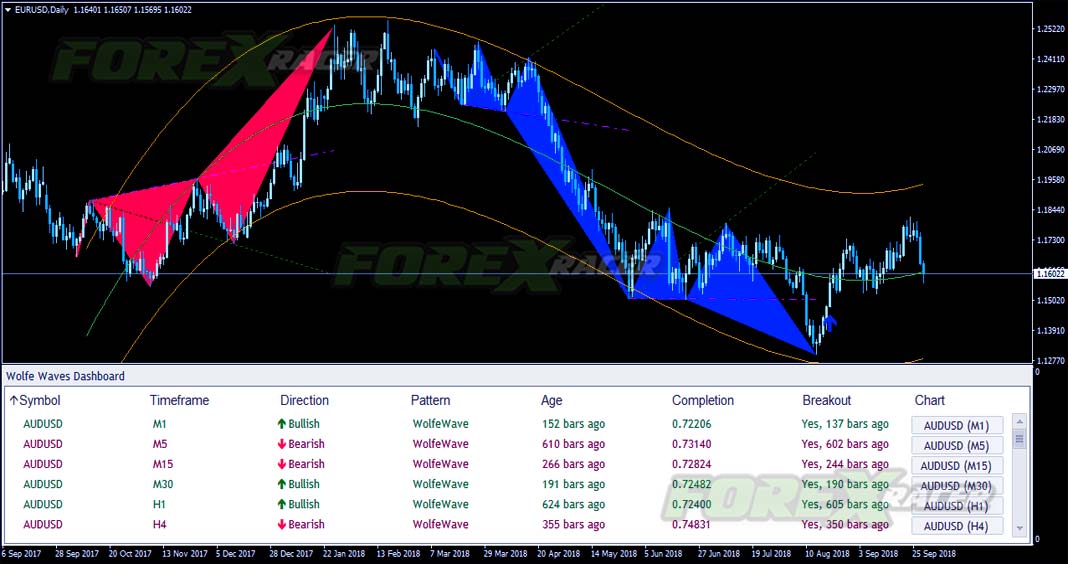Sort dashboard by Pattern column header
Viewport: 1068px width, 564px height.
tap(430, 401)
